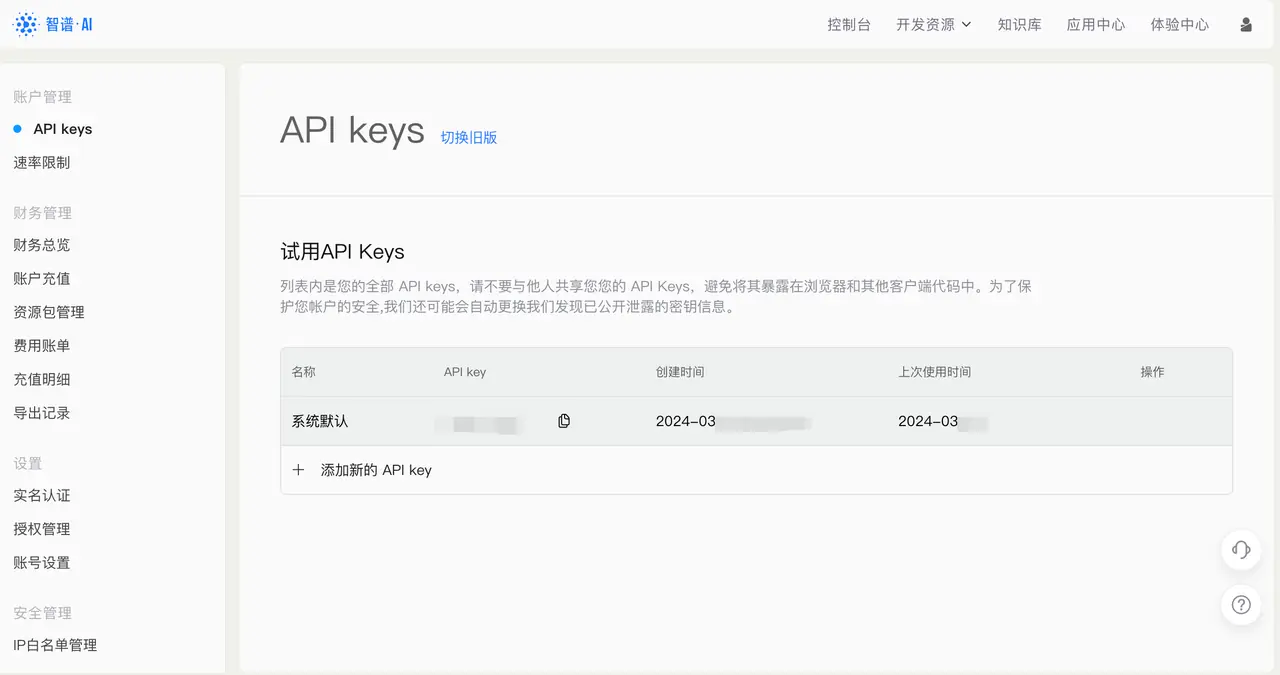1280x675 pixels.
Task: Click the help question mark icon
Action: pyautogui.click(x=1240, y=604)
